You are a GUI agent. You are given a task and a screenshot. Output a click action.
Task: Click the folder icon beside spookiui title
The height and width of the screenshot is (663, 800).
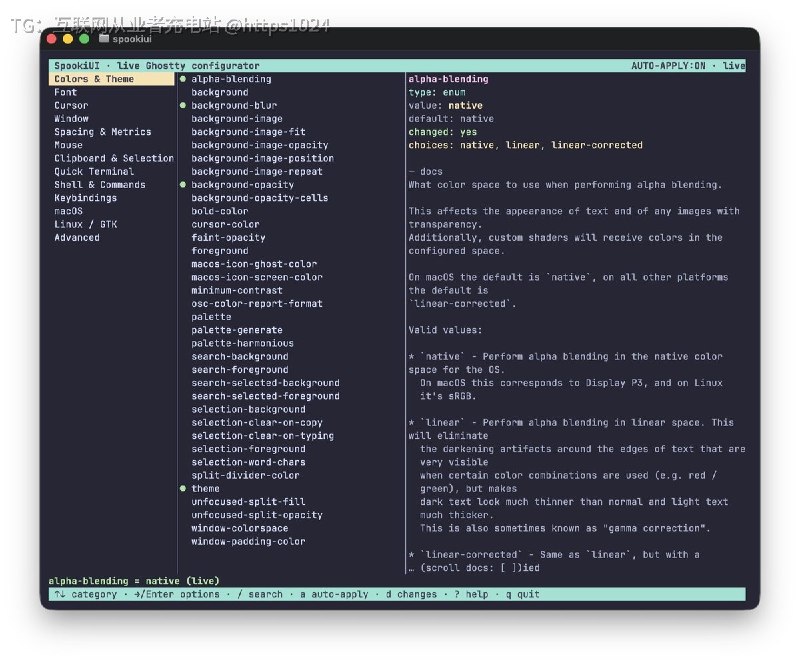tap(104, 39)
